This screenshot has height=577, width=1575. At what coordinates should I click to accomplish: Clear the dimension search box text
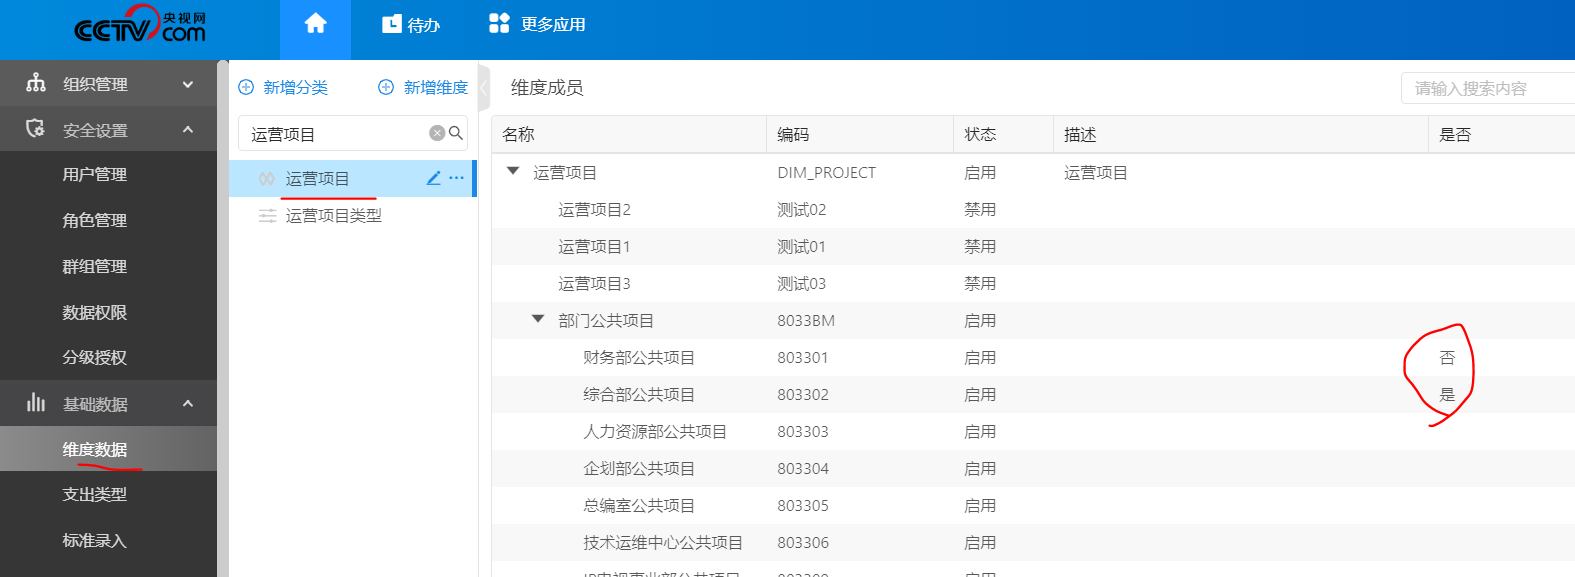[437, 133]
